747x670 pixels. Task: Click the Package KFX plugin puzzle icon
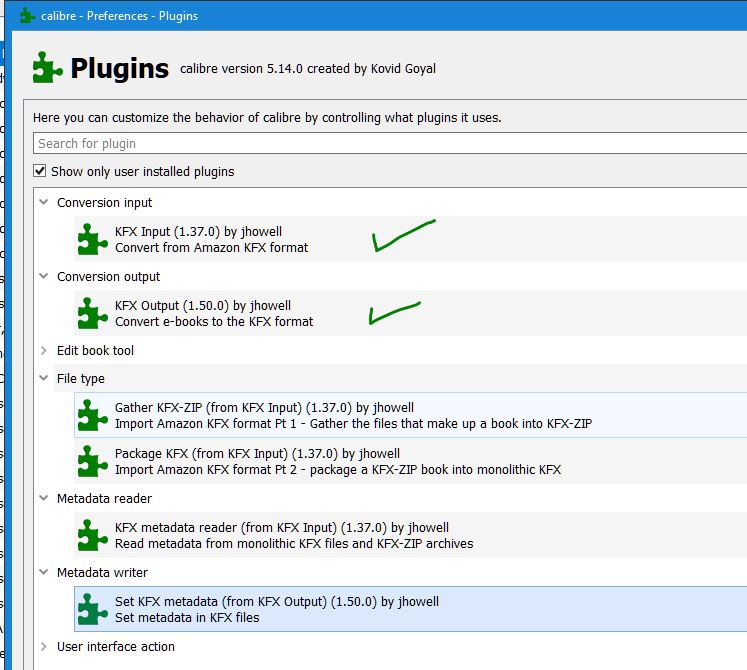92,461
